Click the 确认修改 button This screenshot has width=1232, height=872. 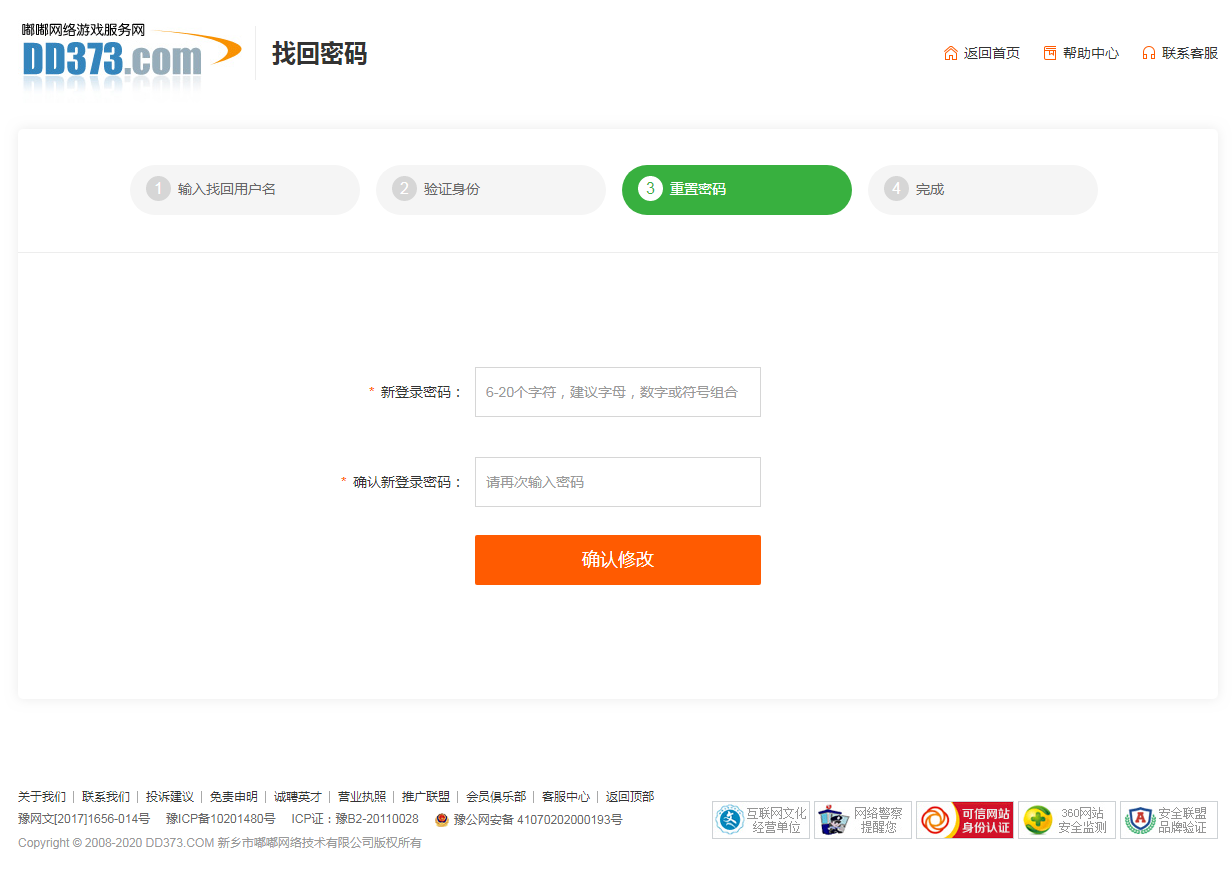618,560
